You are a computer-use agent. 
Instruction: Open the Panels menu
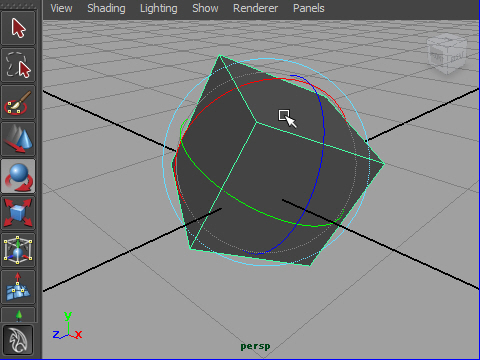tap(309, 8)
